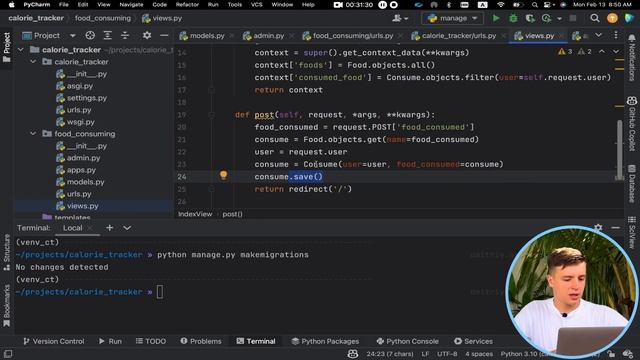This screenshot has height=360, width=640.
Task: Pause the screen recording in menu bar
Action: click(382, 5)
